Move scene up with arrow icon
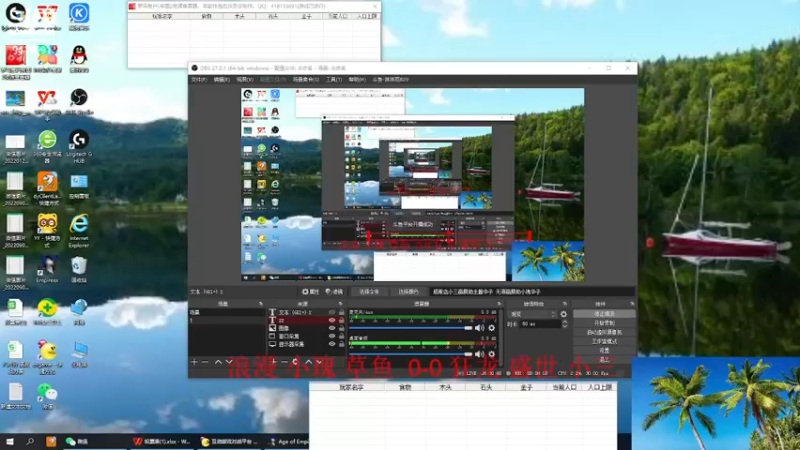The width and height of the screenshot is (800, 450). tap(218, 362)
